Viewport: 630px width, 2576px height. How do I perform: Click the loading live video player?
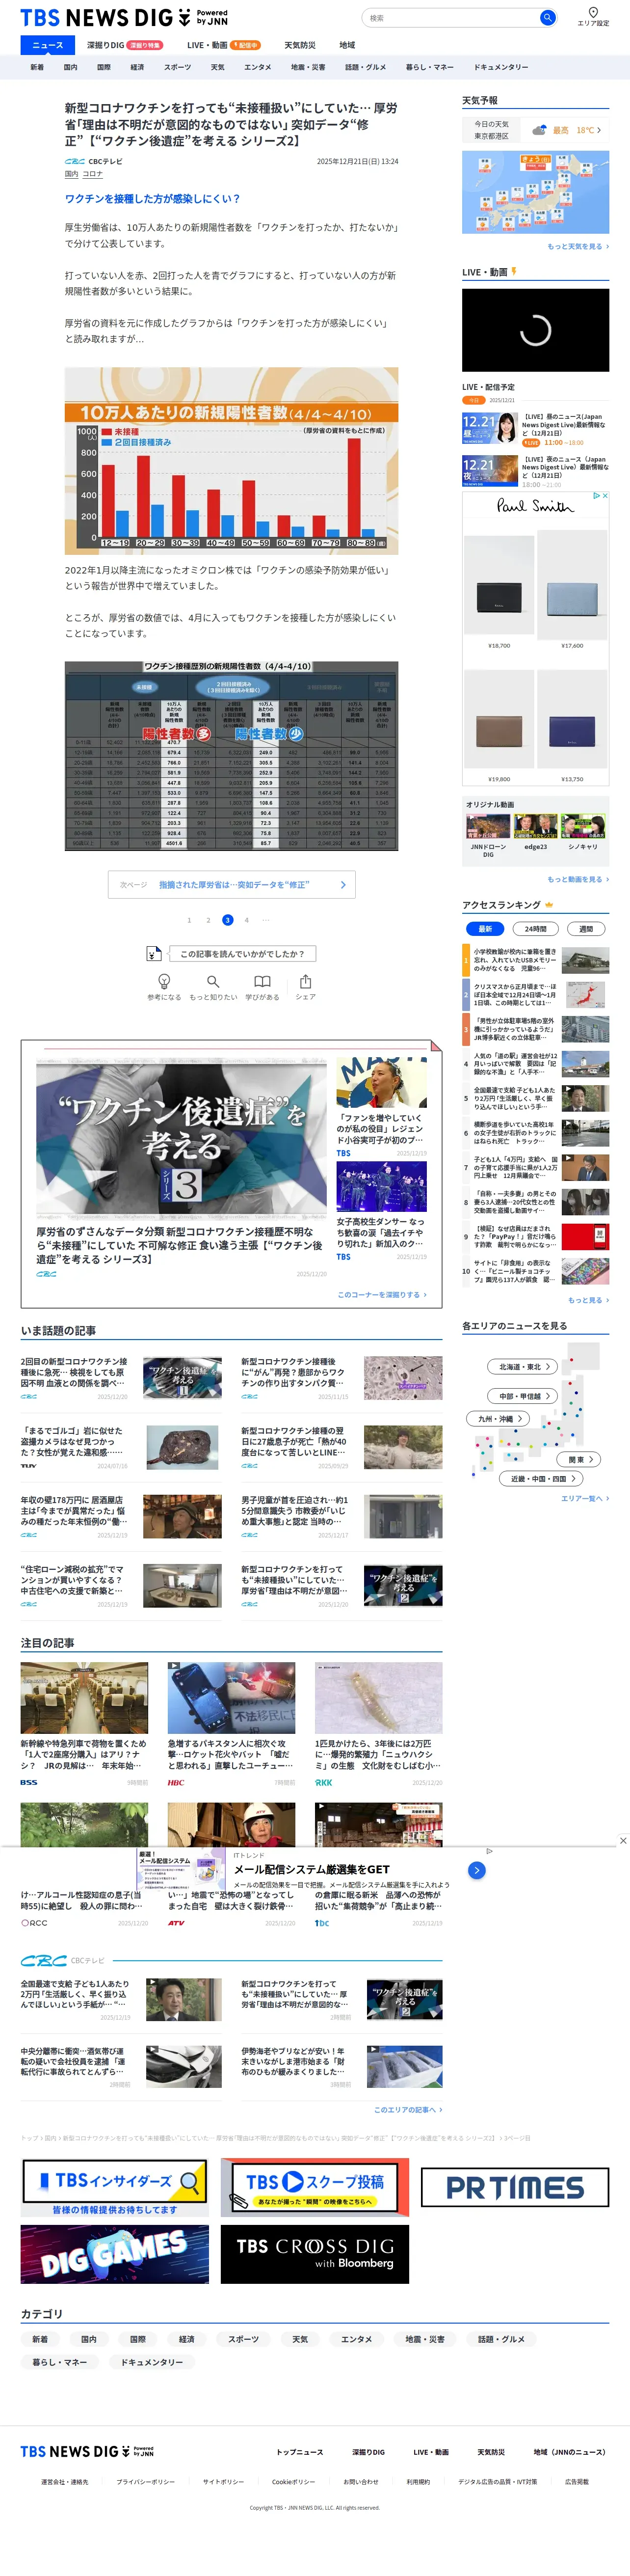coord(535,330)
